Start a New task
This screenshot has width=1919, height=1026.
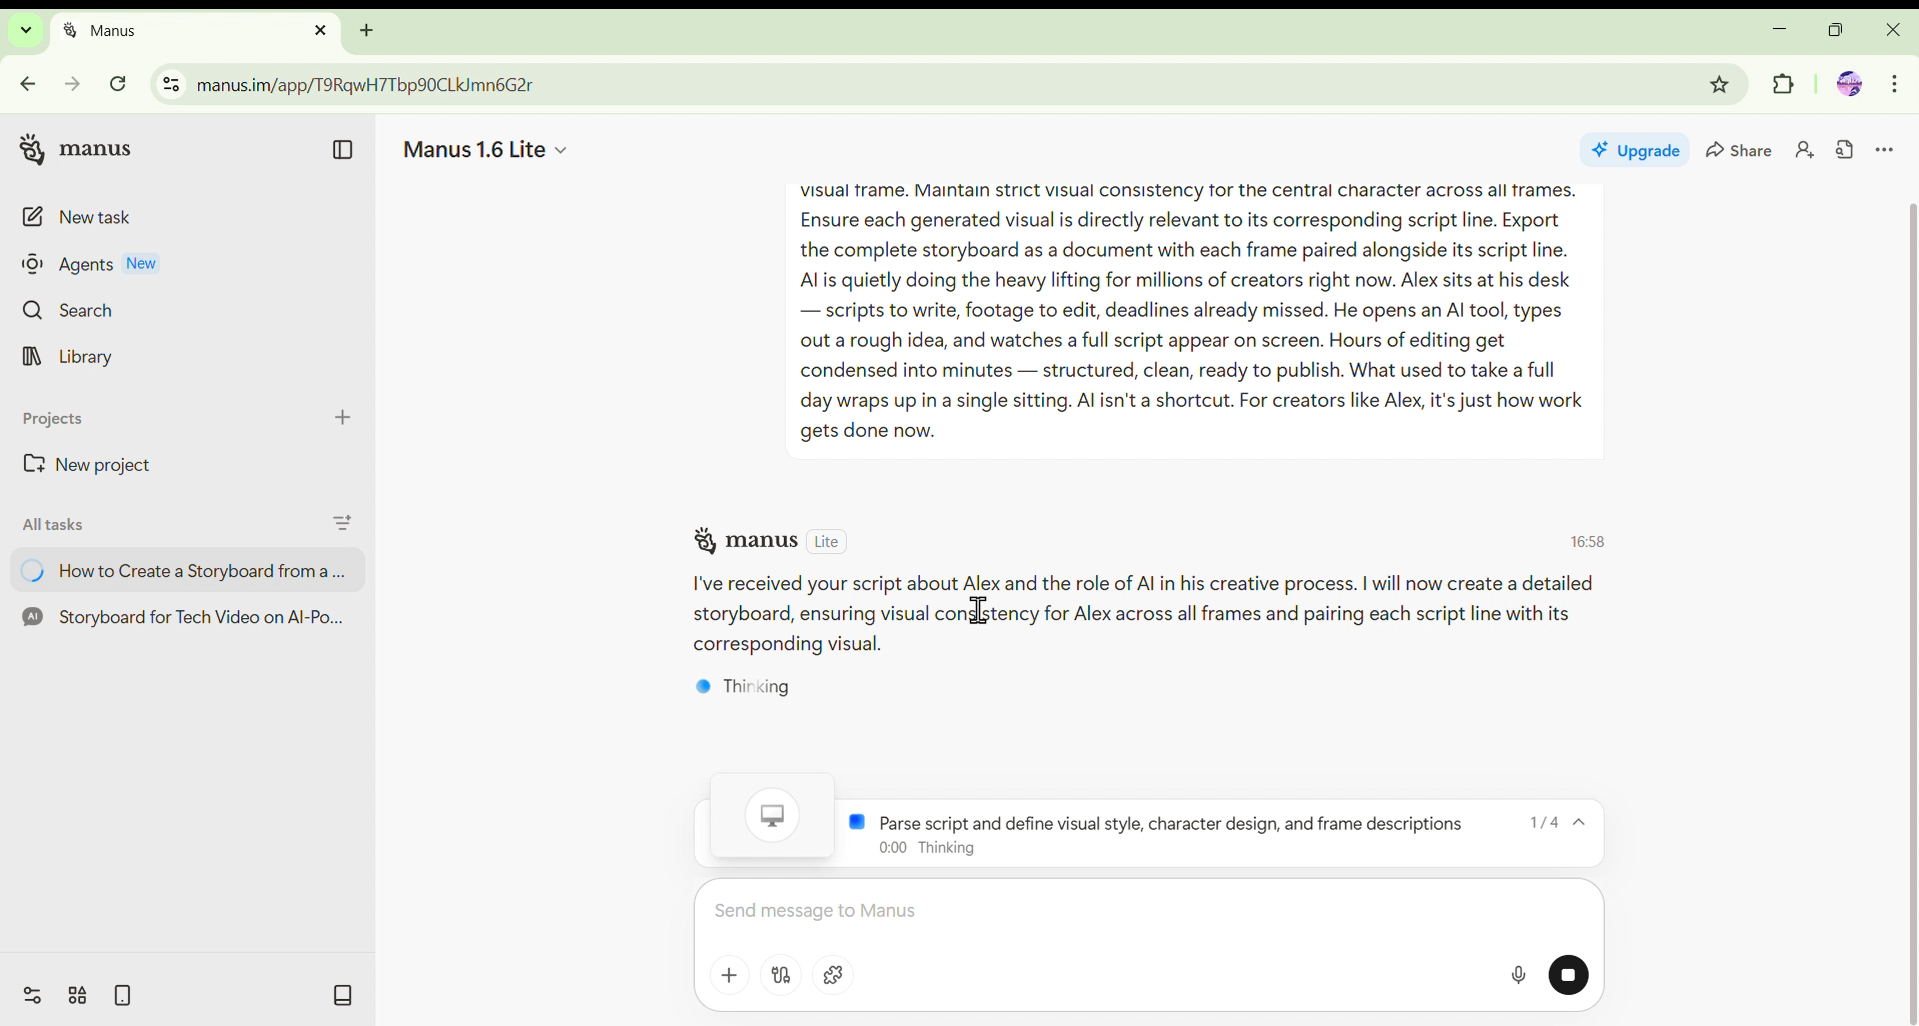tap(78, 218)
